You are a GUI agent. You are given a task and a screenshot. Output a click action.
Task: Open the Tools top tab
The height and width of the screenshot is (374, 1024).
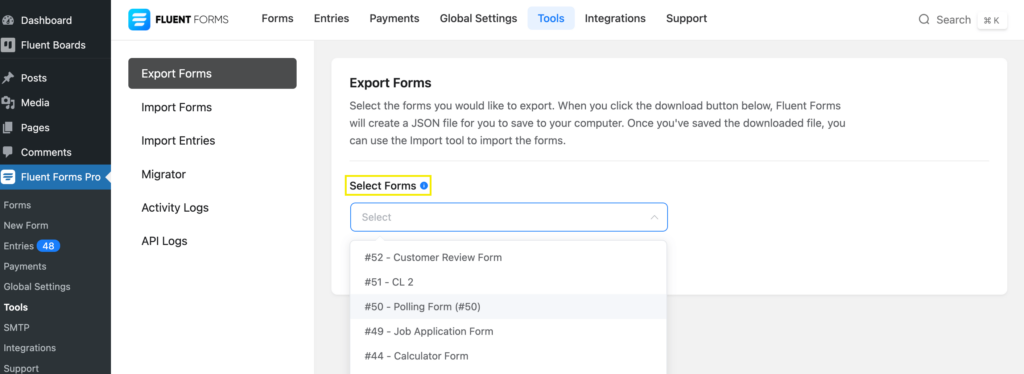(551, 18)
